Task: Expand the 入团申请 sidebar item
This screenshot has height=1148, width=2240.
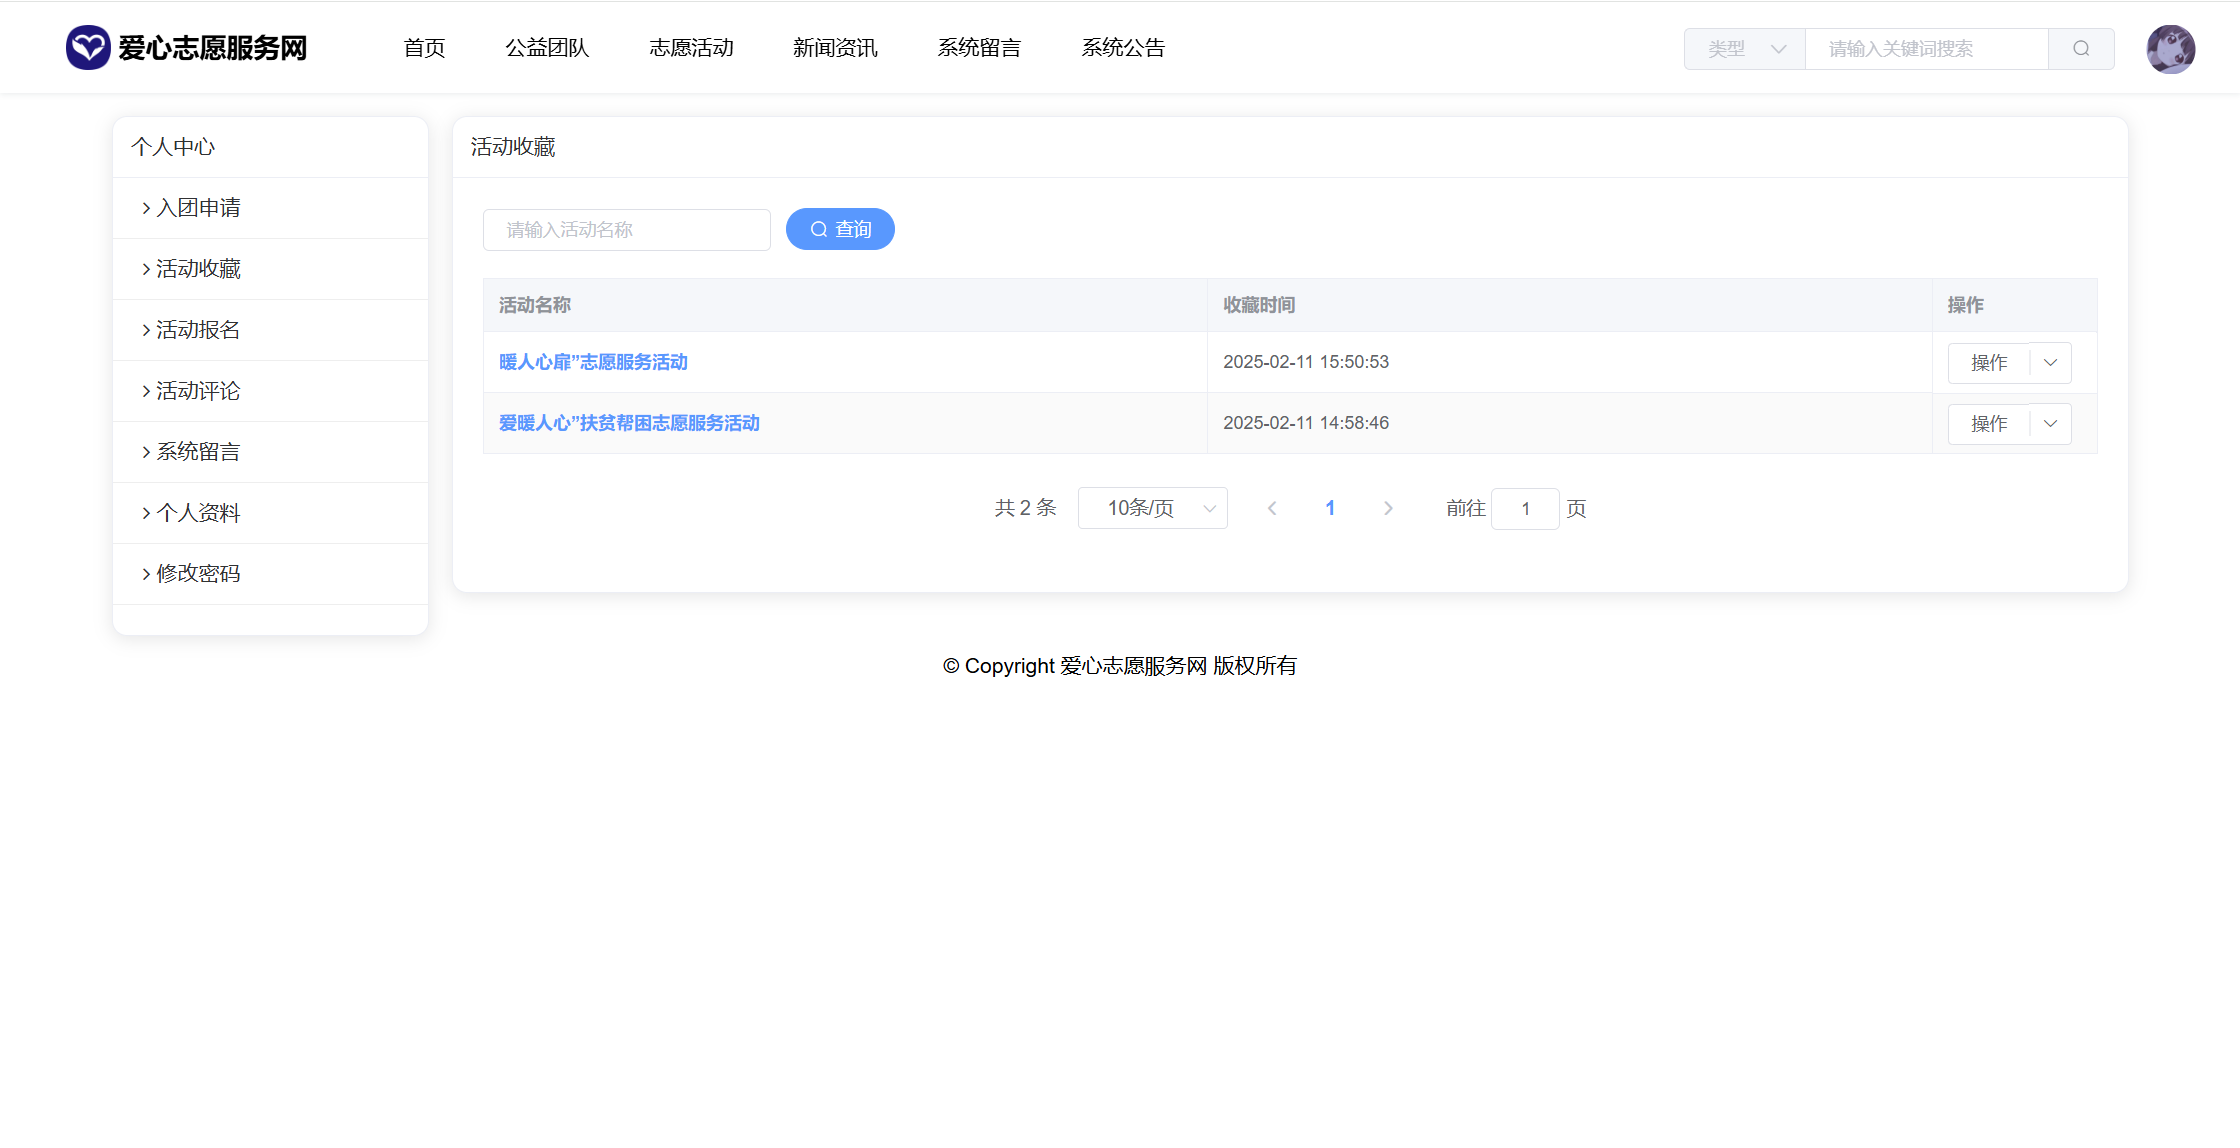Action: [198, 208]
